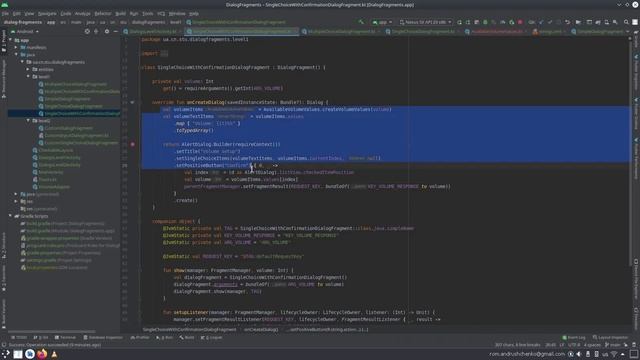Collapse the level1 package node
The image size is (640, 360).
29,77
